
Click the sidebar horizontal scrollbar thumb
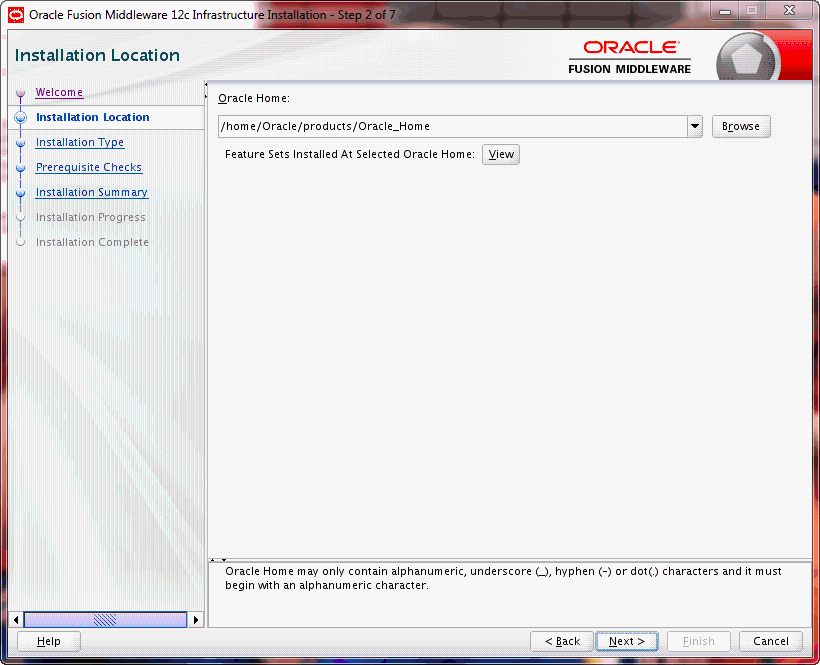coord(105,620)
